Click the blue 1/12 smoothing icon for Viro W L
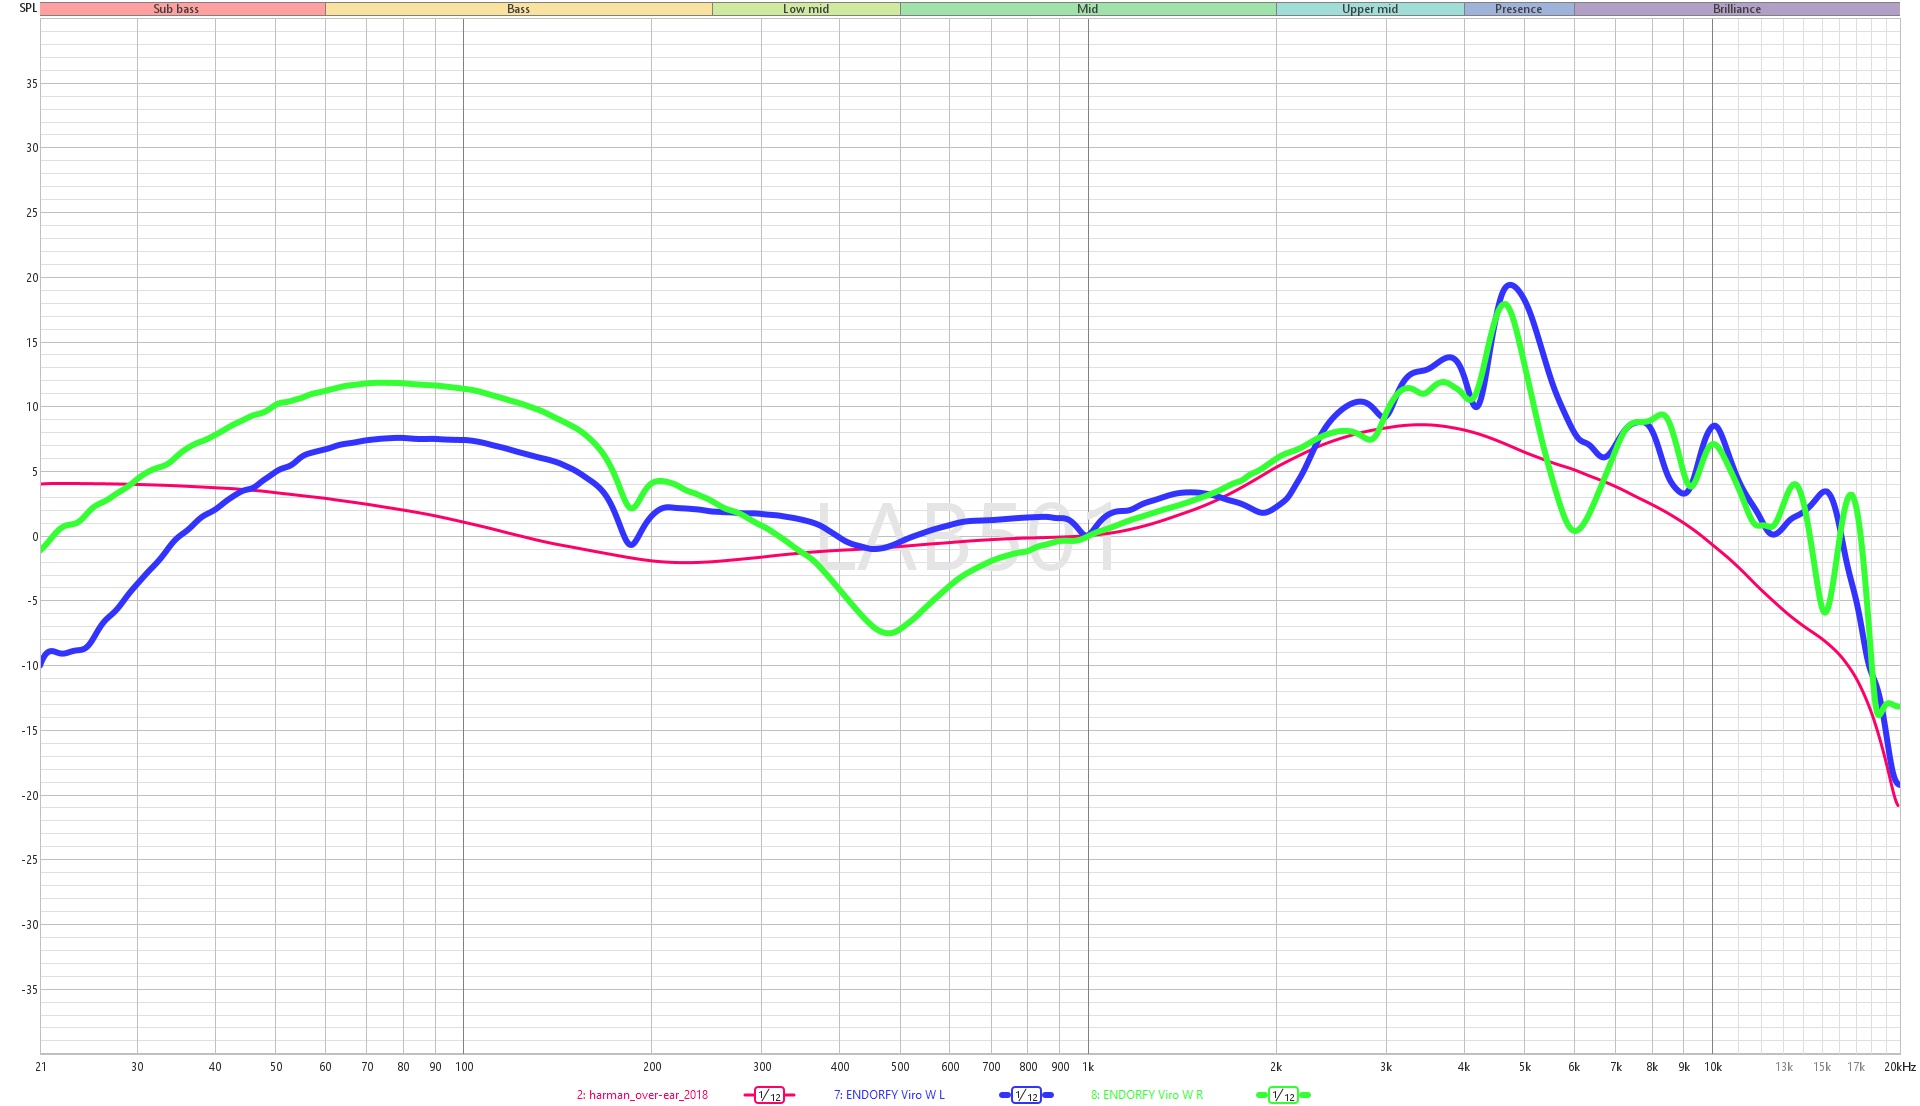 click(x=1026, y=1095)
